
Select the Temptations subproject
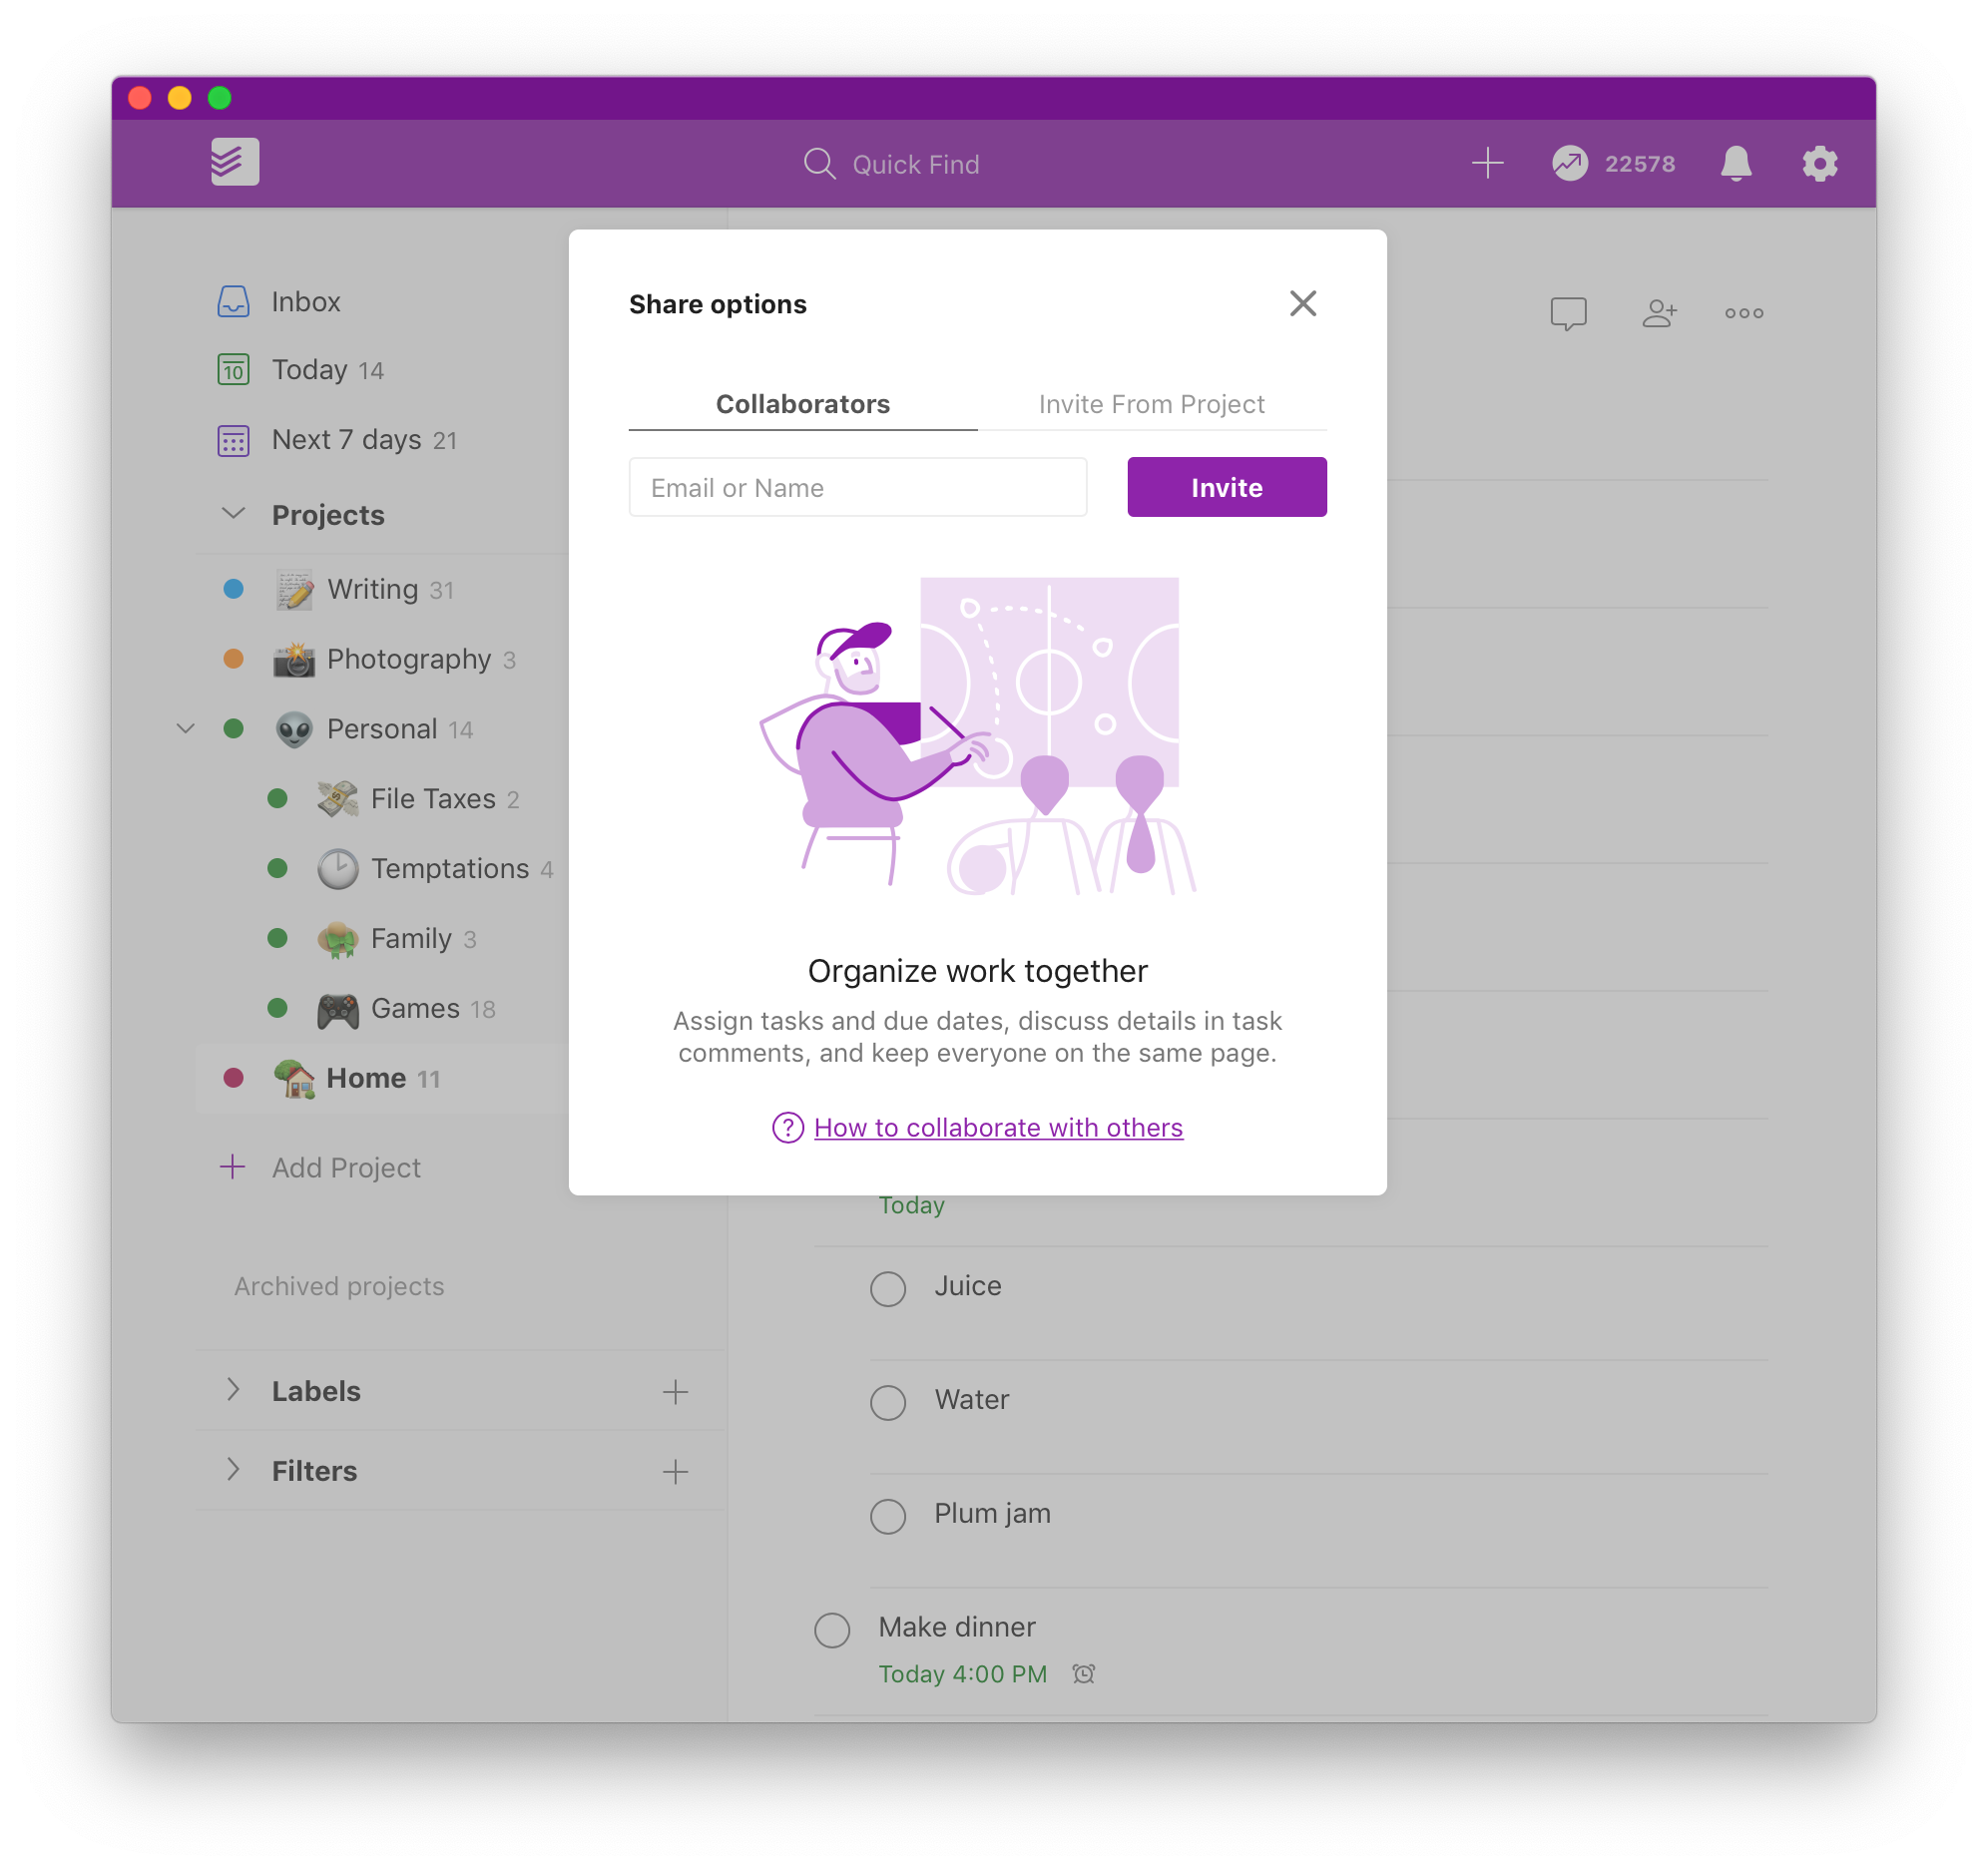[450, 870]
